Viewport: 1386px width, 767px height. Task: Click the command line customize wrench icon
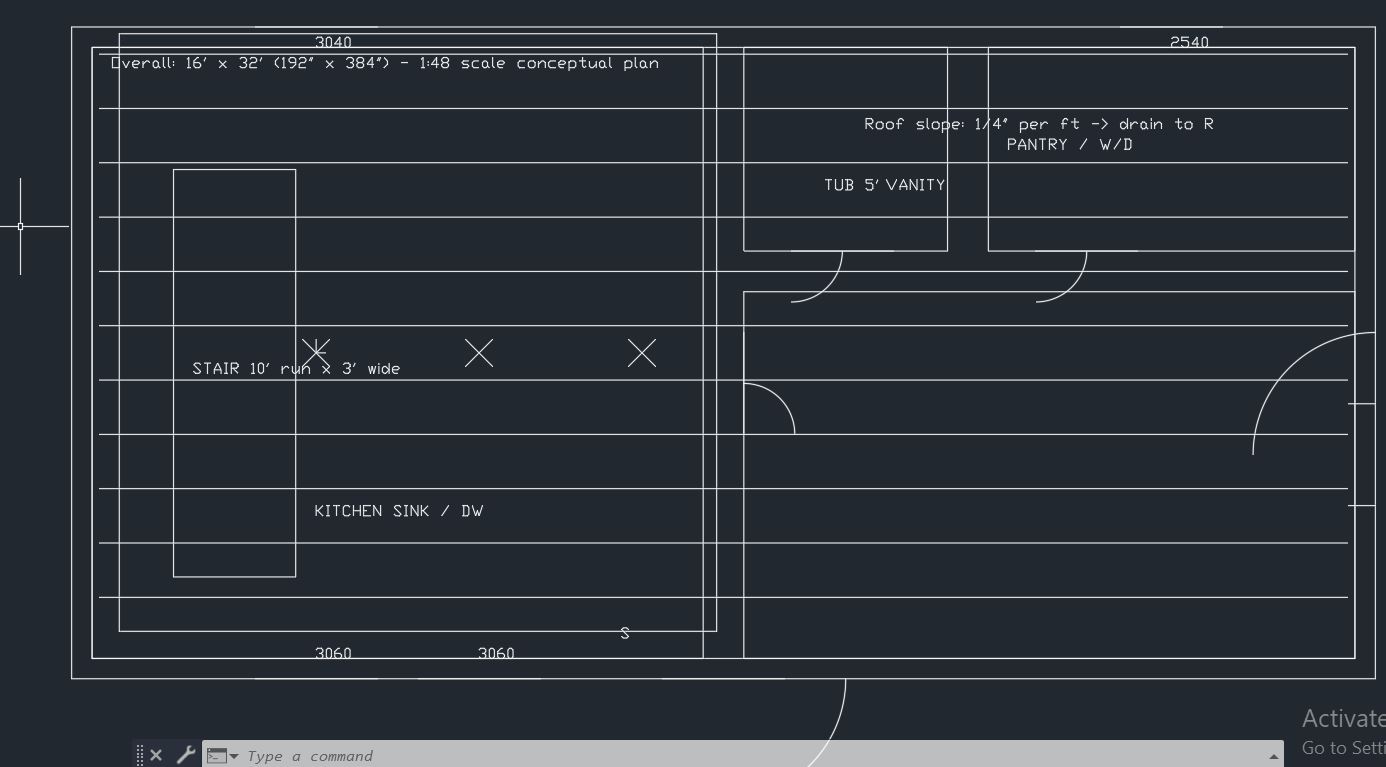point(185,755)
